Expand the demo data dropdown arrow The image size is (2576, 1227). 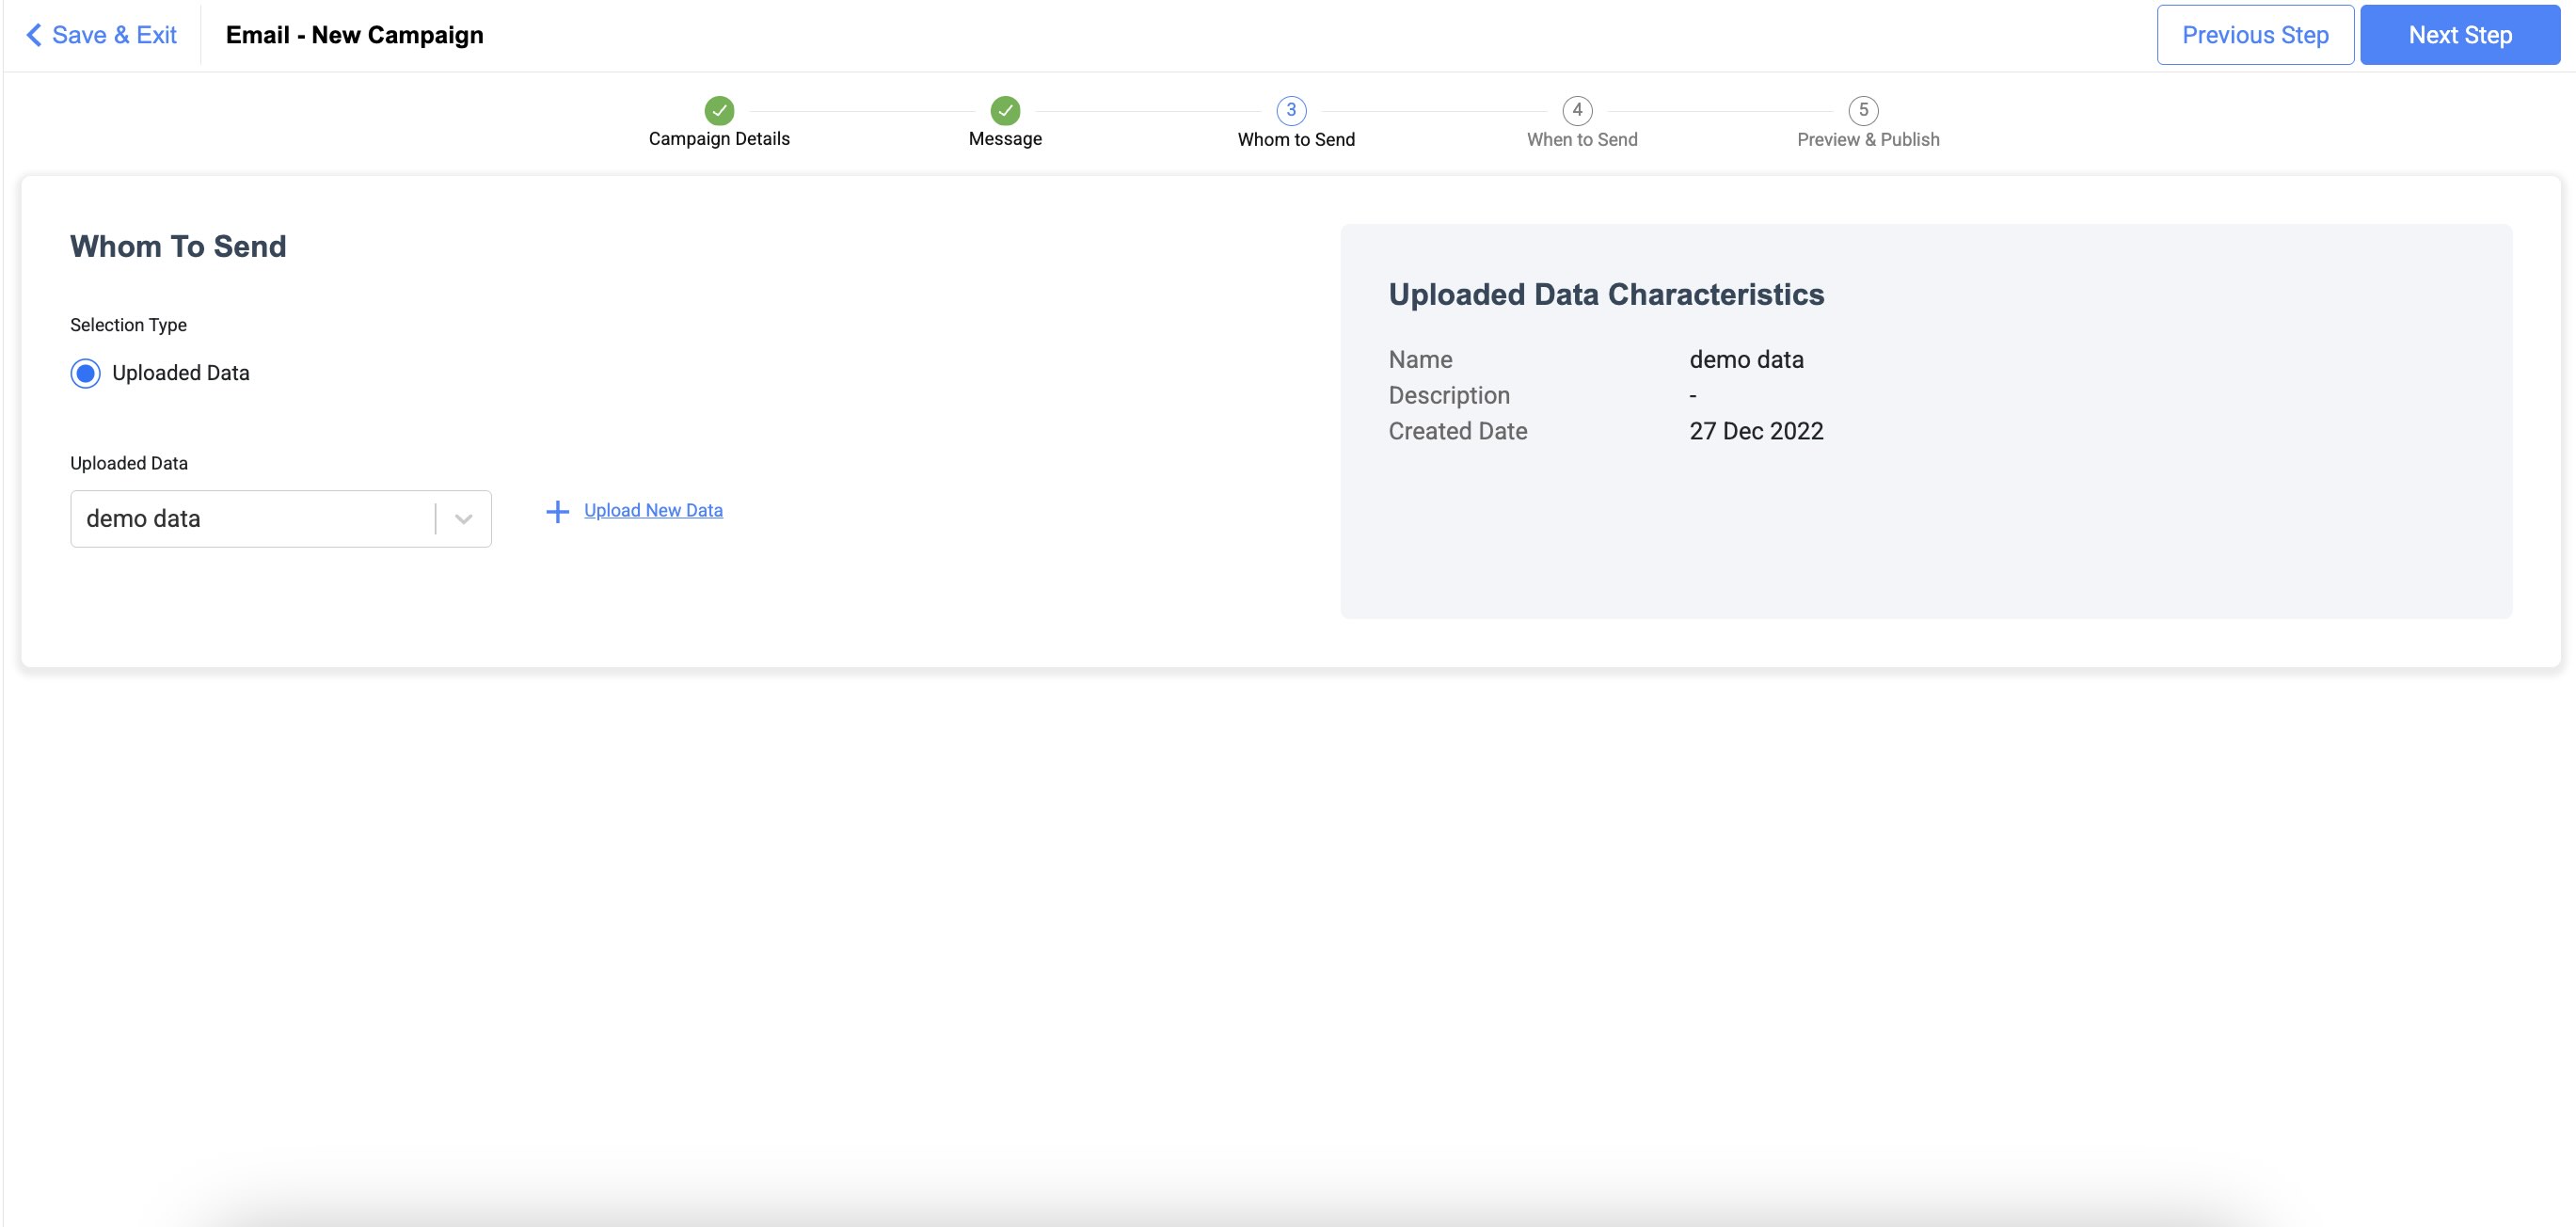click(463, 519)
